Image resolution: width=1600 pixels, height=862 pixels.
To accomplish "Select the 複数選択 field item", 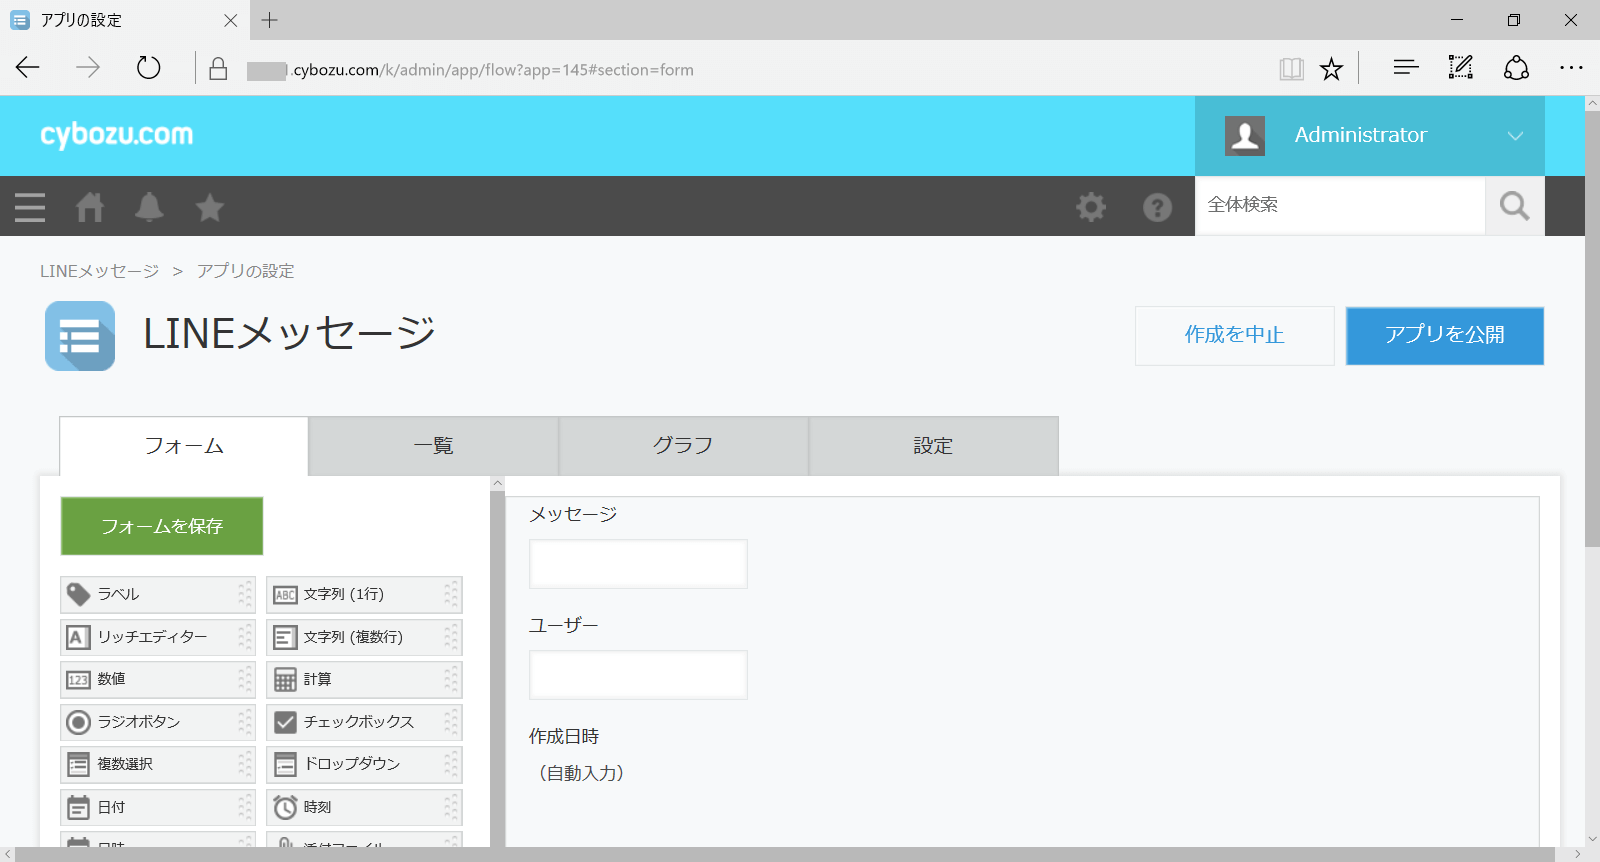I will [x=158, y=765].
